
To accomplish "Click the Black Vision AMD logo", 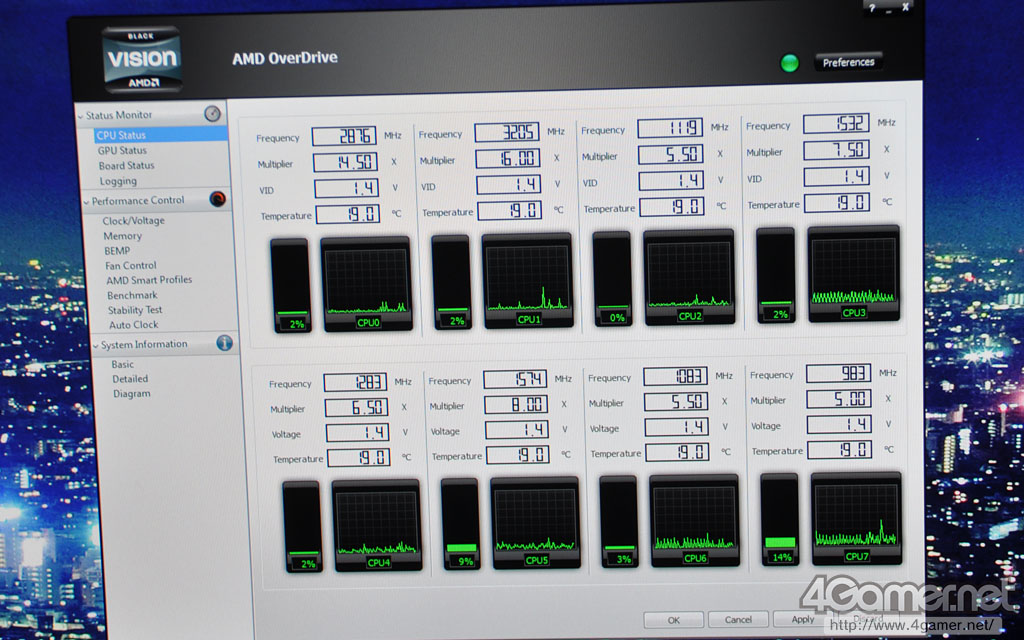I will coord(142,58).
